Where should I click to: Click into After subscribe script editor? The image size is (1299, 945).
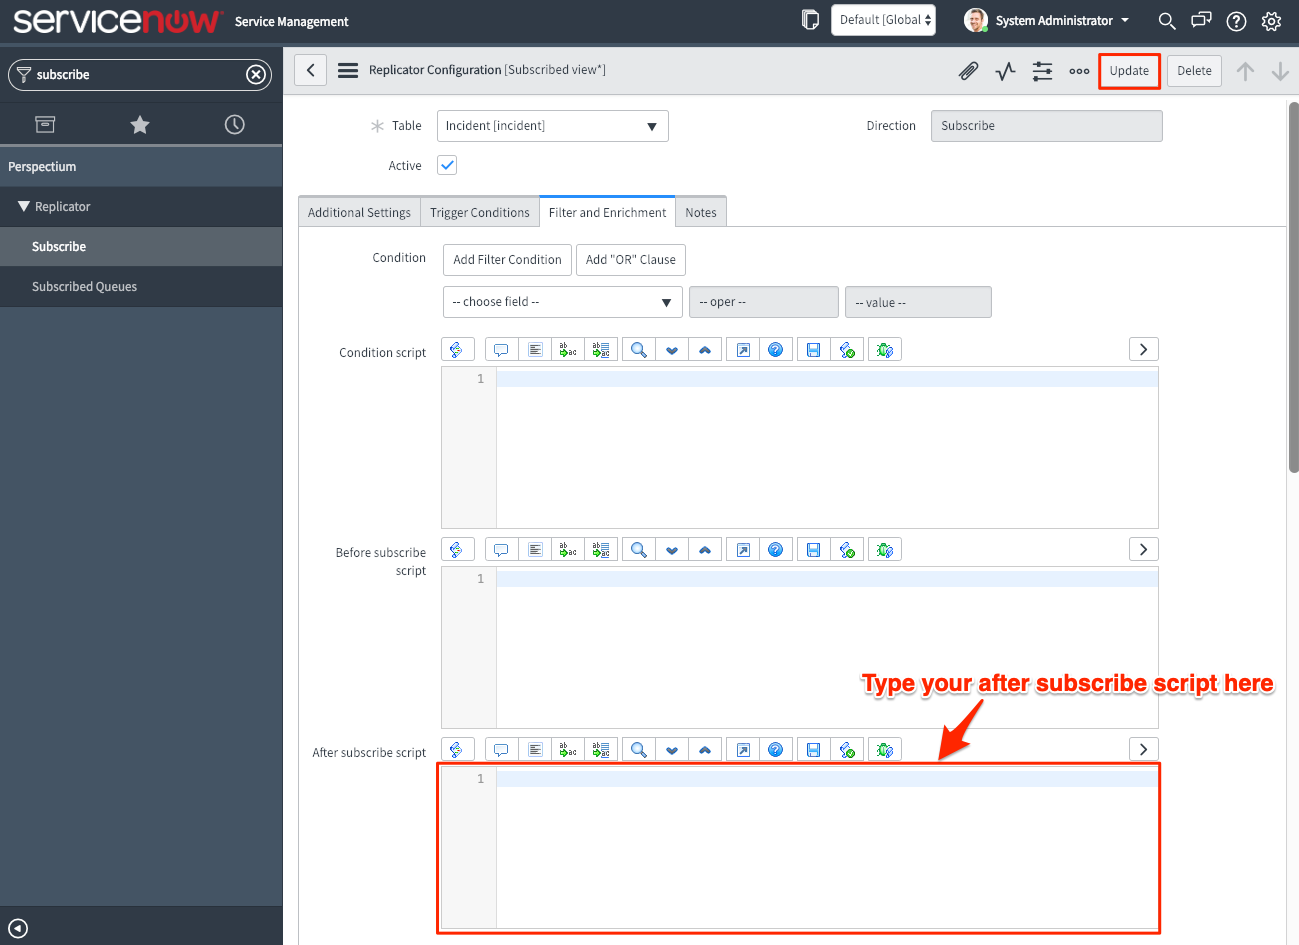(800, 848)
